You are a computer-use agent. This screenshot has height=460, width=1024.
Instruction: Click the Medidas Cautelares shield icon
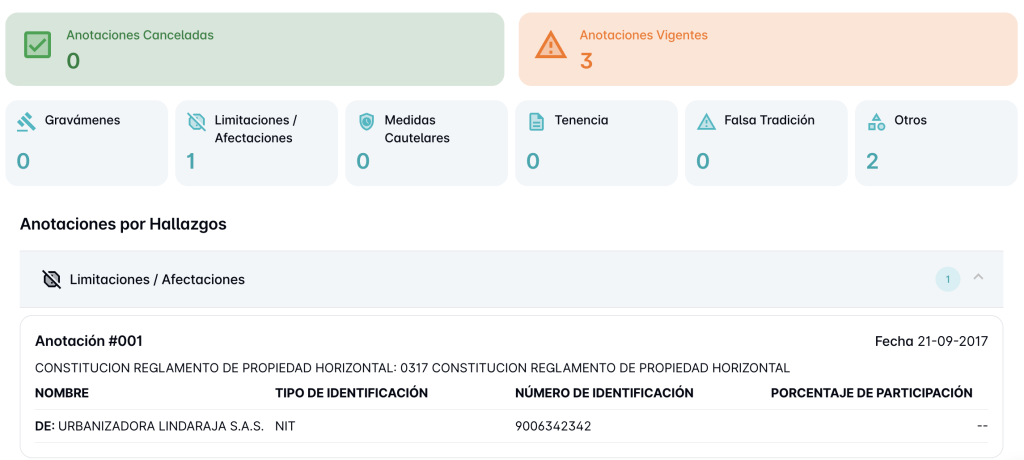[x=367, y=122]
